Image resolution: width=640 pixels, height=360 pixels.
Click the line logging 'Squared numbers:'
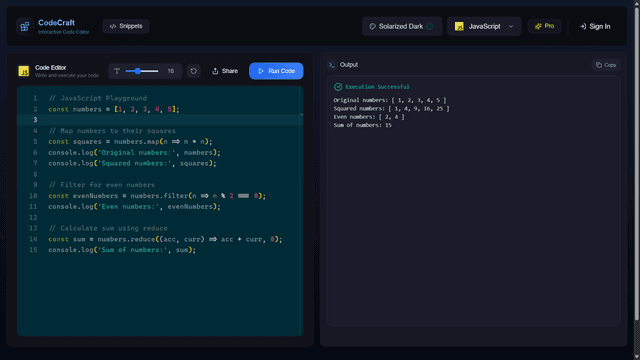pos(132,163)
